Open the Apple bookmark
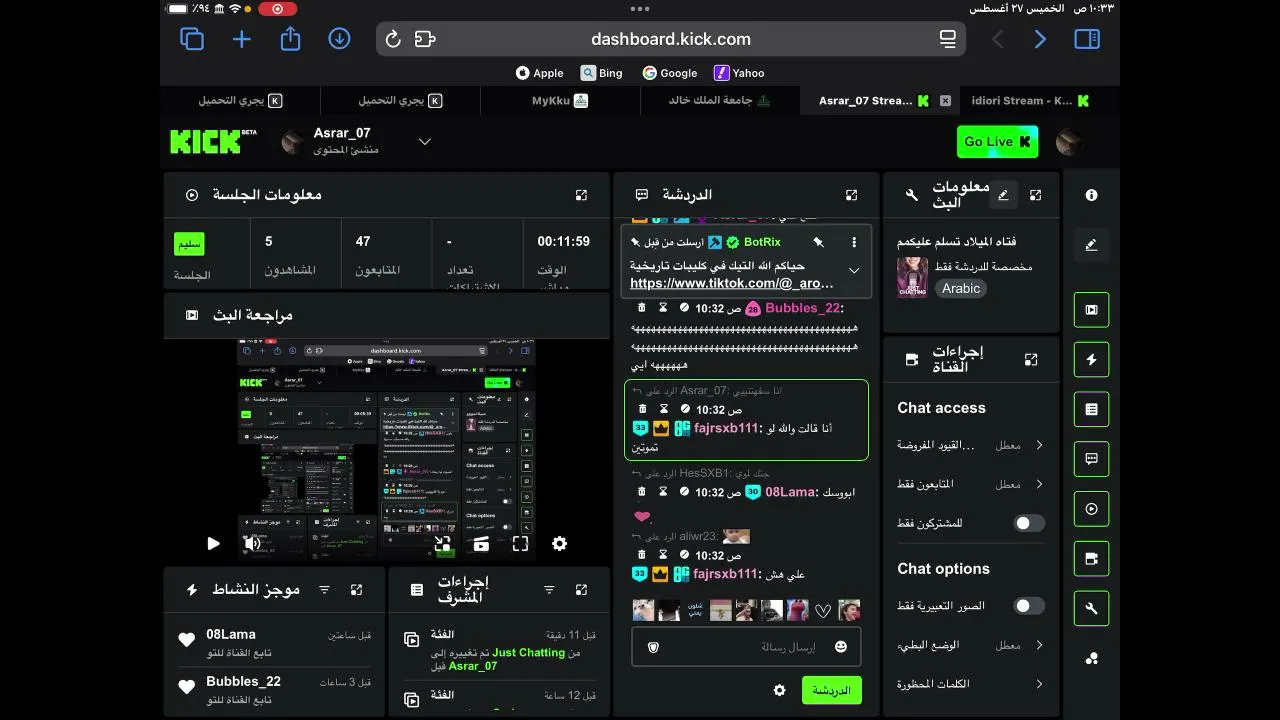 pos(540,73)
